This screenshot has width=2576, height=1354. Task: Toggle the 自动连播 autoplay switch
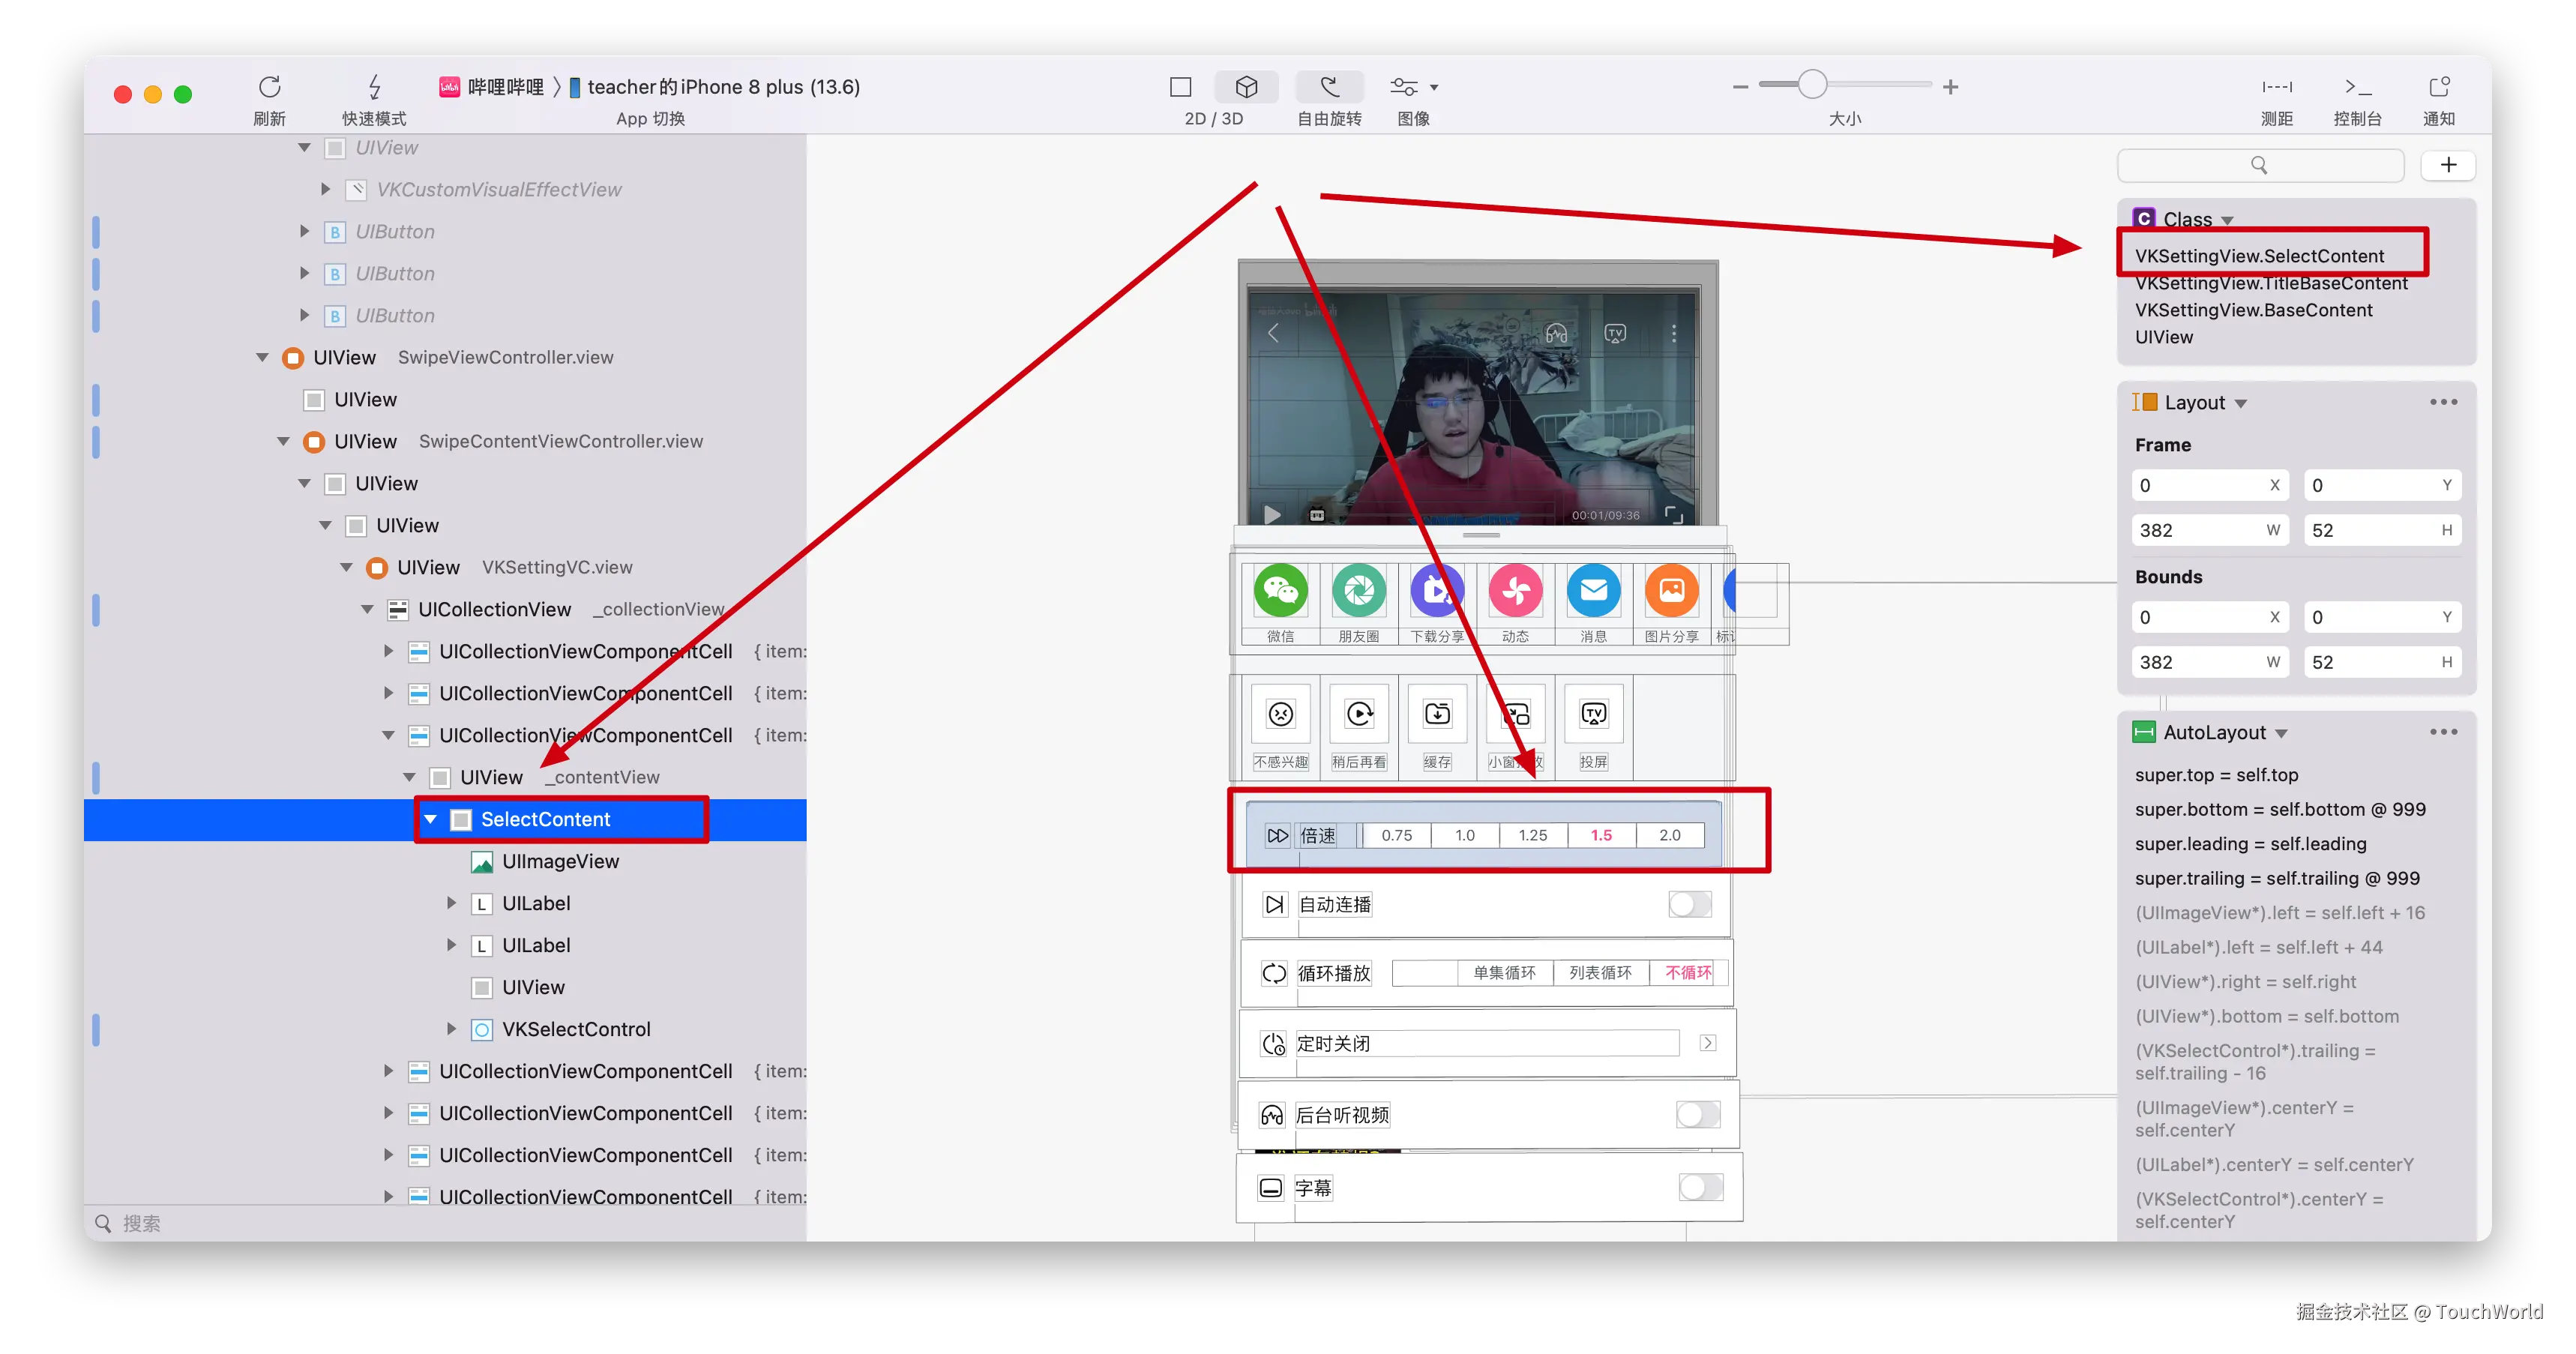point(1690,904)
